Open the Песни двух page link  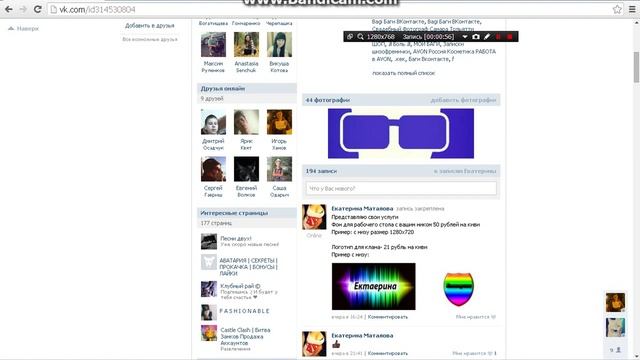click(236, 238)
